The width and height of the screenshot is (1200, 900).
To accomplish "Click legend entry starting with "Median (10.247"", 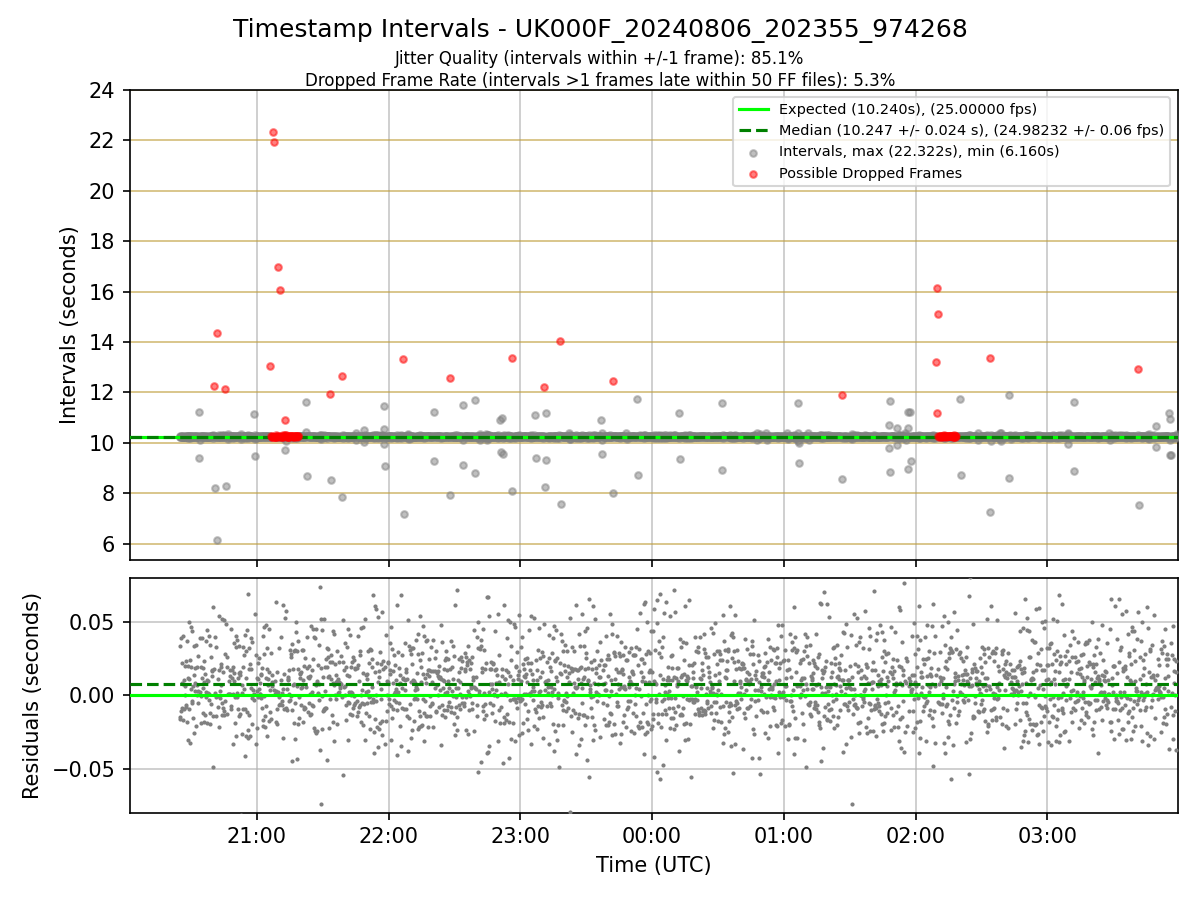I will click(x=971, y=130).
